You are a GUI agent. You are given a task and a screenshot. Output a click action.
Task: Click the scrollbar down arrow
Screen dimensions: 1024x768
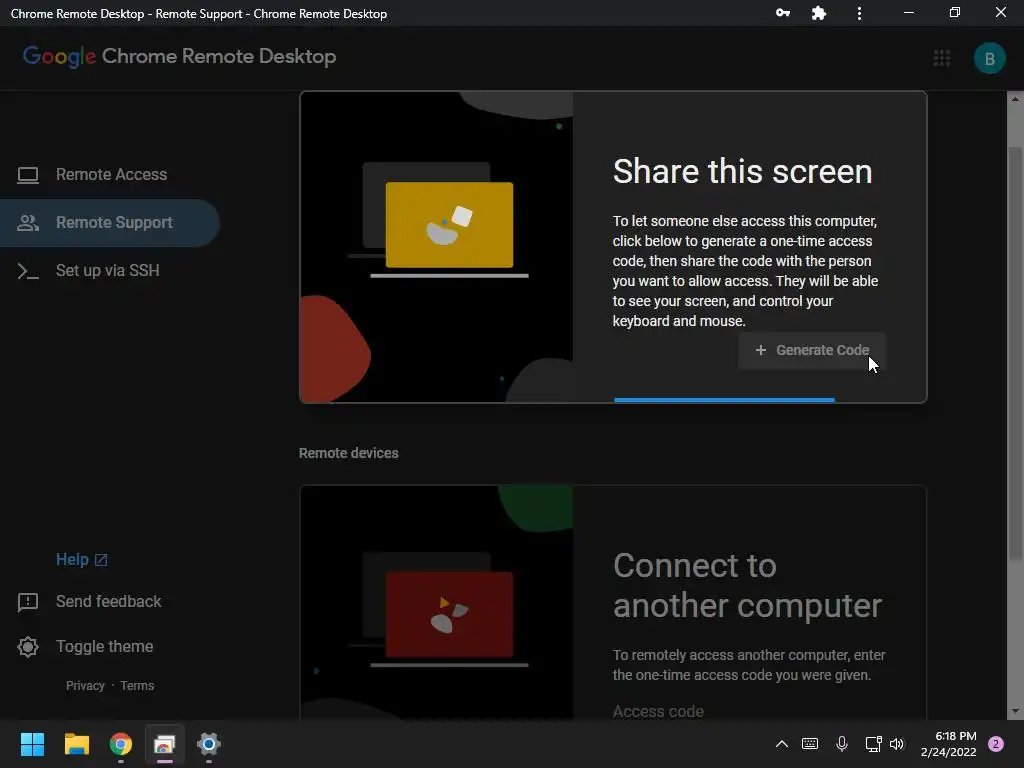(x=1015, y=712)
